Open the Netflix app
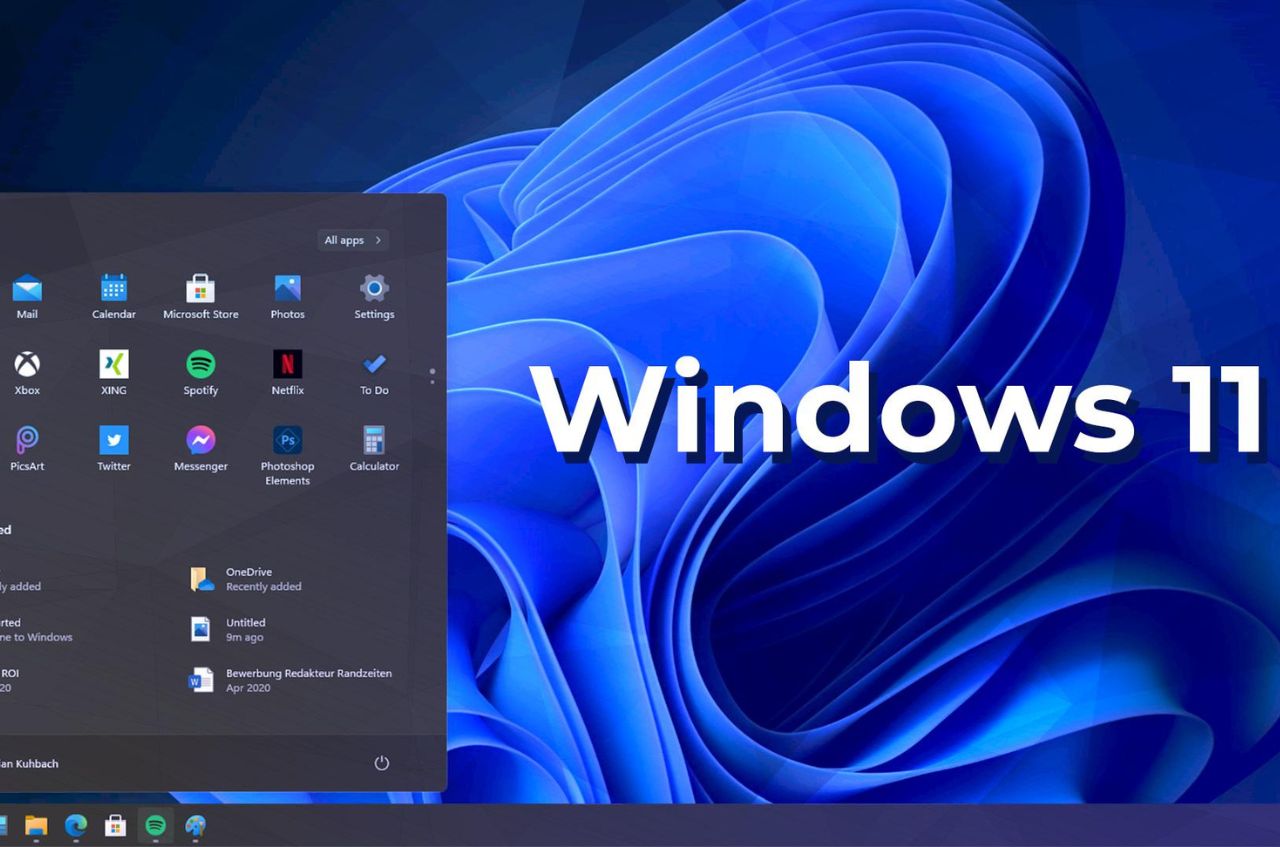Image resolution: width=1280 pixels, height=847 pixels. click(287, 373)
